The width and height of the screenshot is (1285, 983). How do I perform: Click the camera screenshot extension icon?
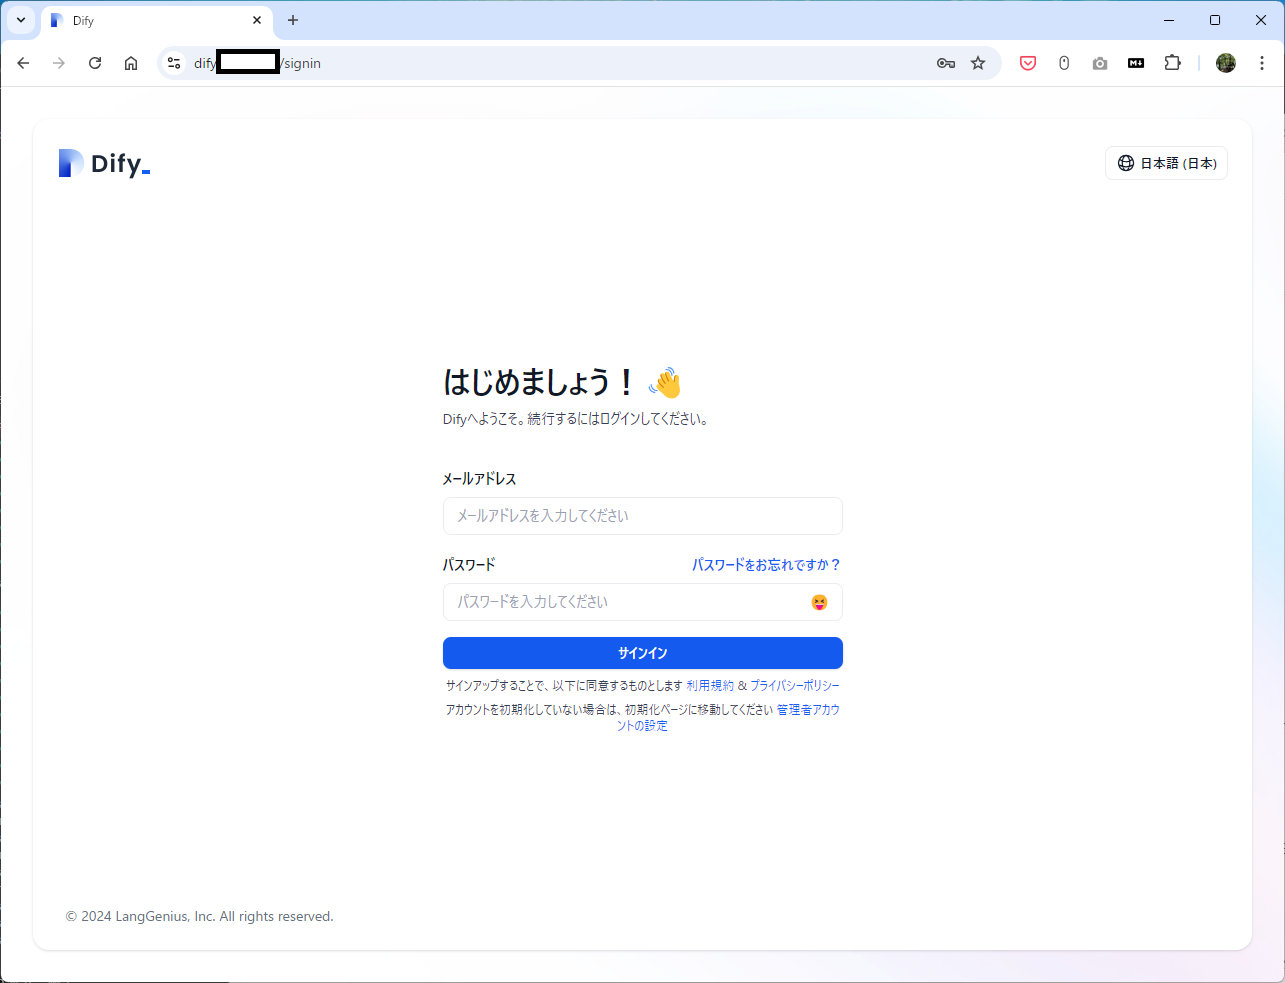pyautogui.click(x=1100, y=63)
